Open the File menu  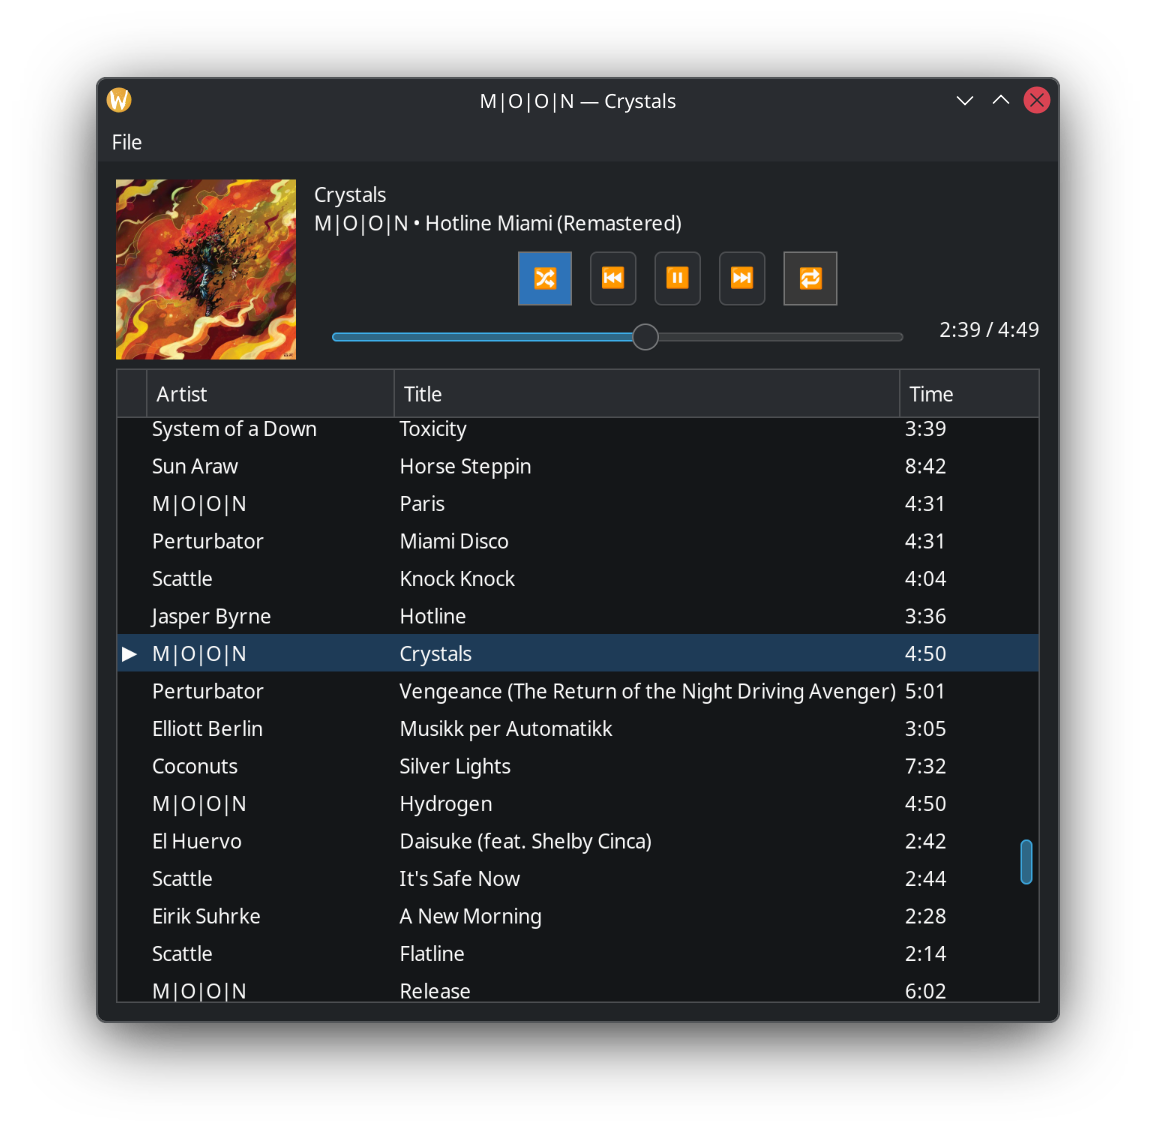[127, 142]
